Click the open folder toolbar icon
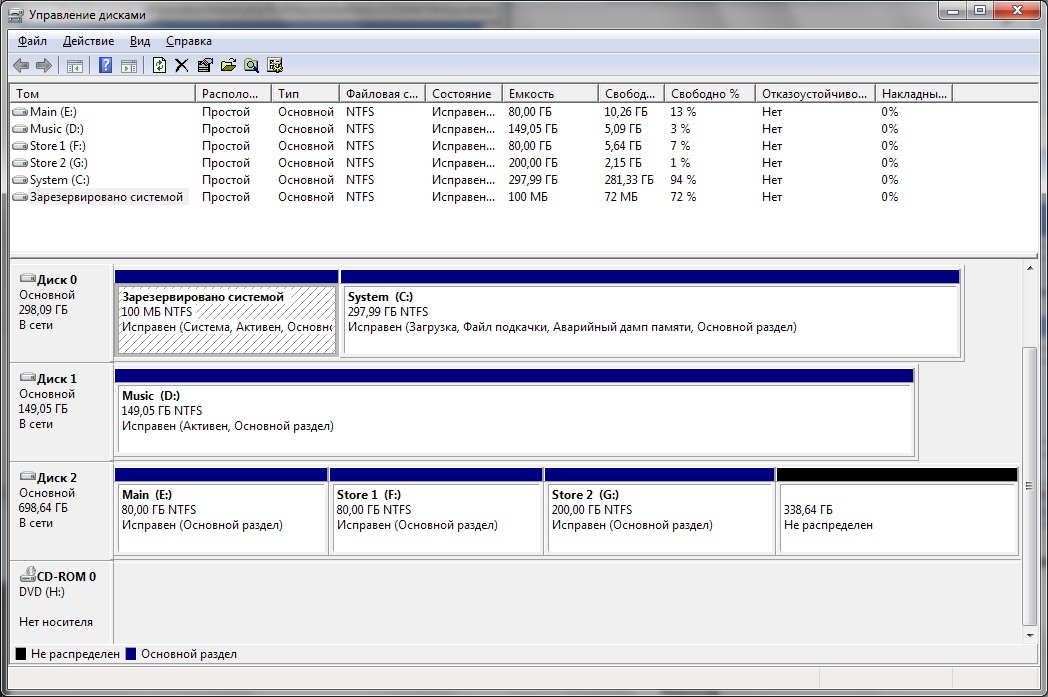 [228, 66]
